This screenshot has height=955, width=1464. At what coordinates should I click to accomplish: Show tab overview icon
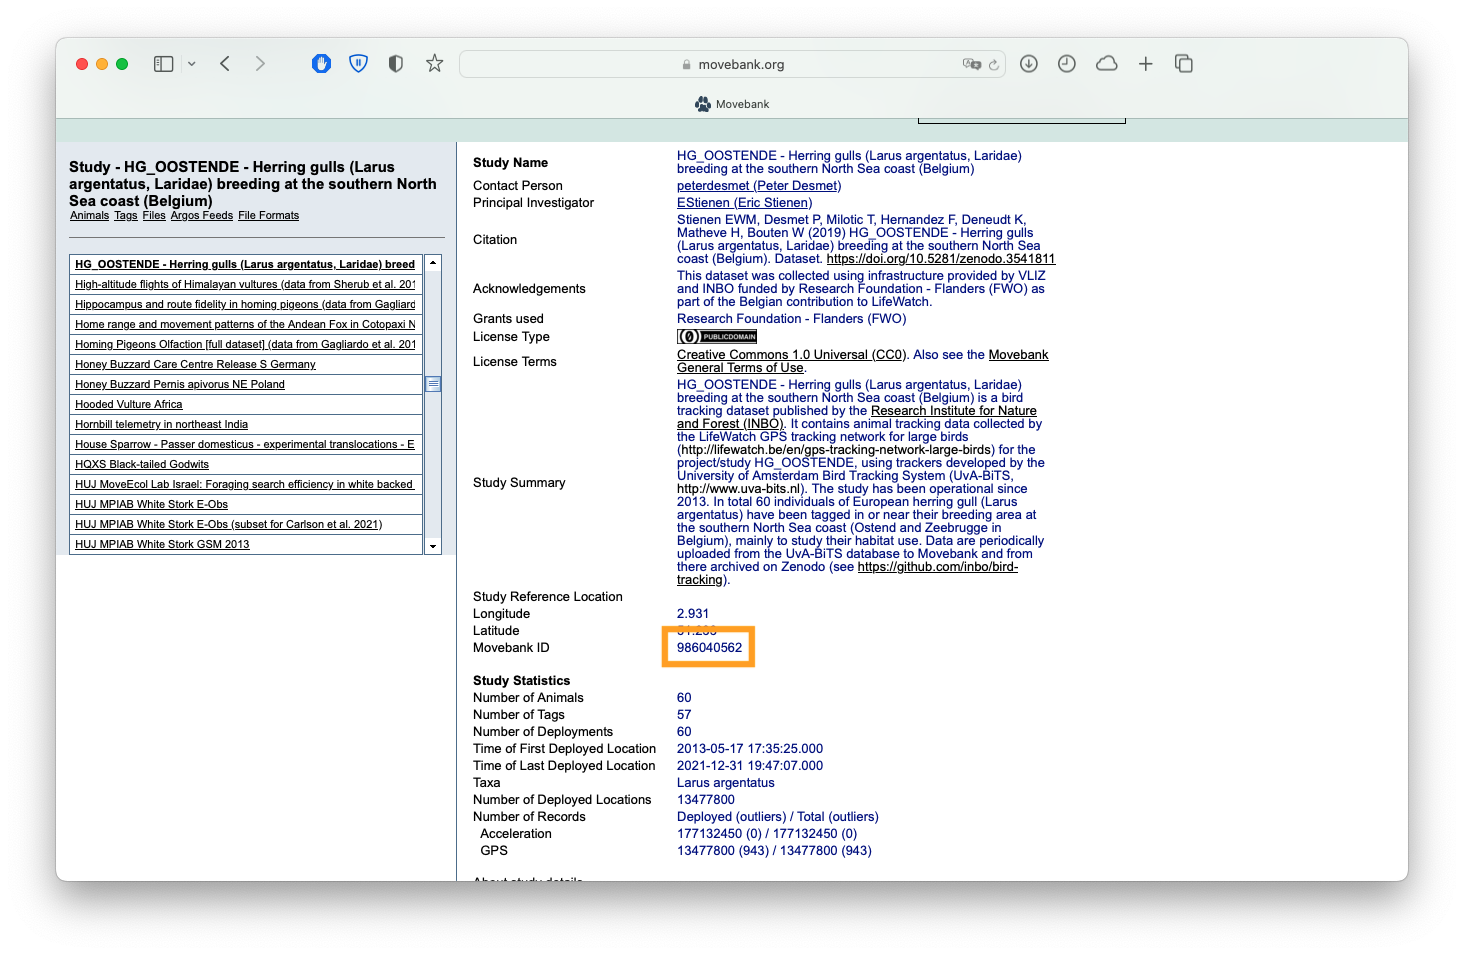(1184, 64)
